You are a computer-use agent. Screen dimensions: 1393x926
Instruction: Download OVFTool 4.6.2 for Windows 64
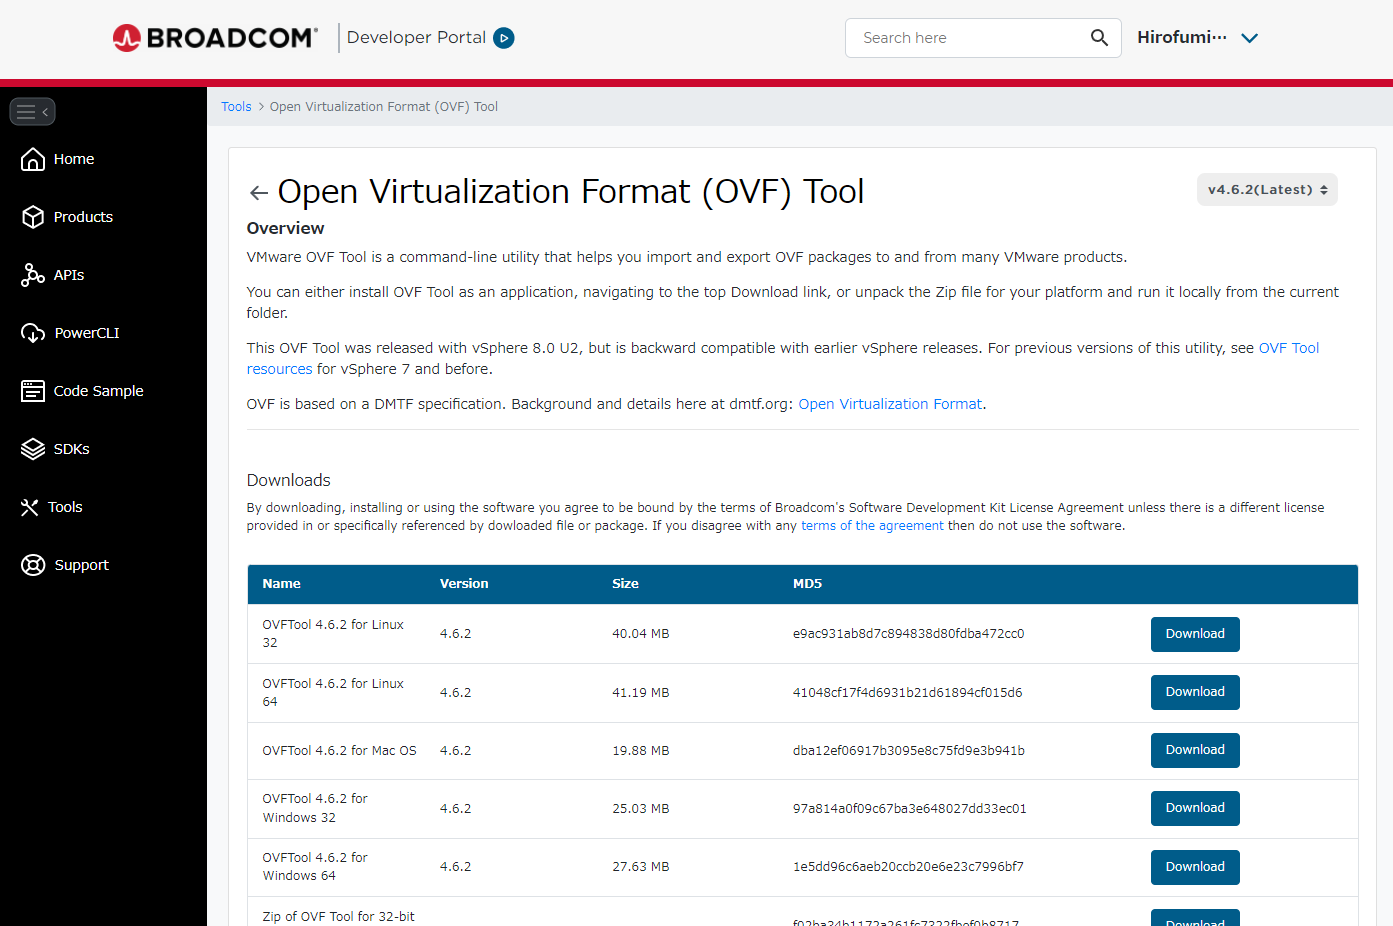click(1195, 867)
